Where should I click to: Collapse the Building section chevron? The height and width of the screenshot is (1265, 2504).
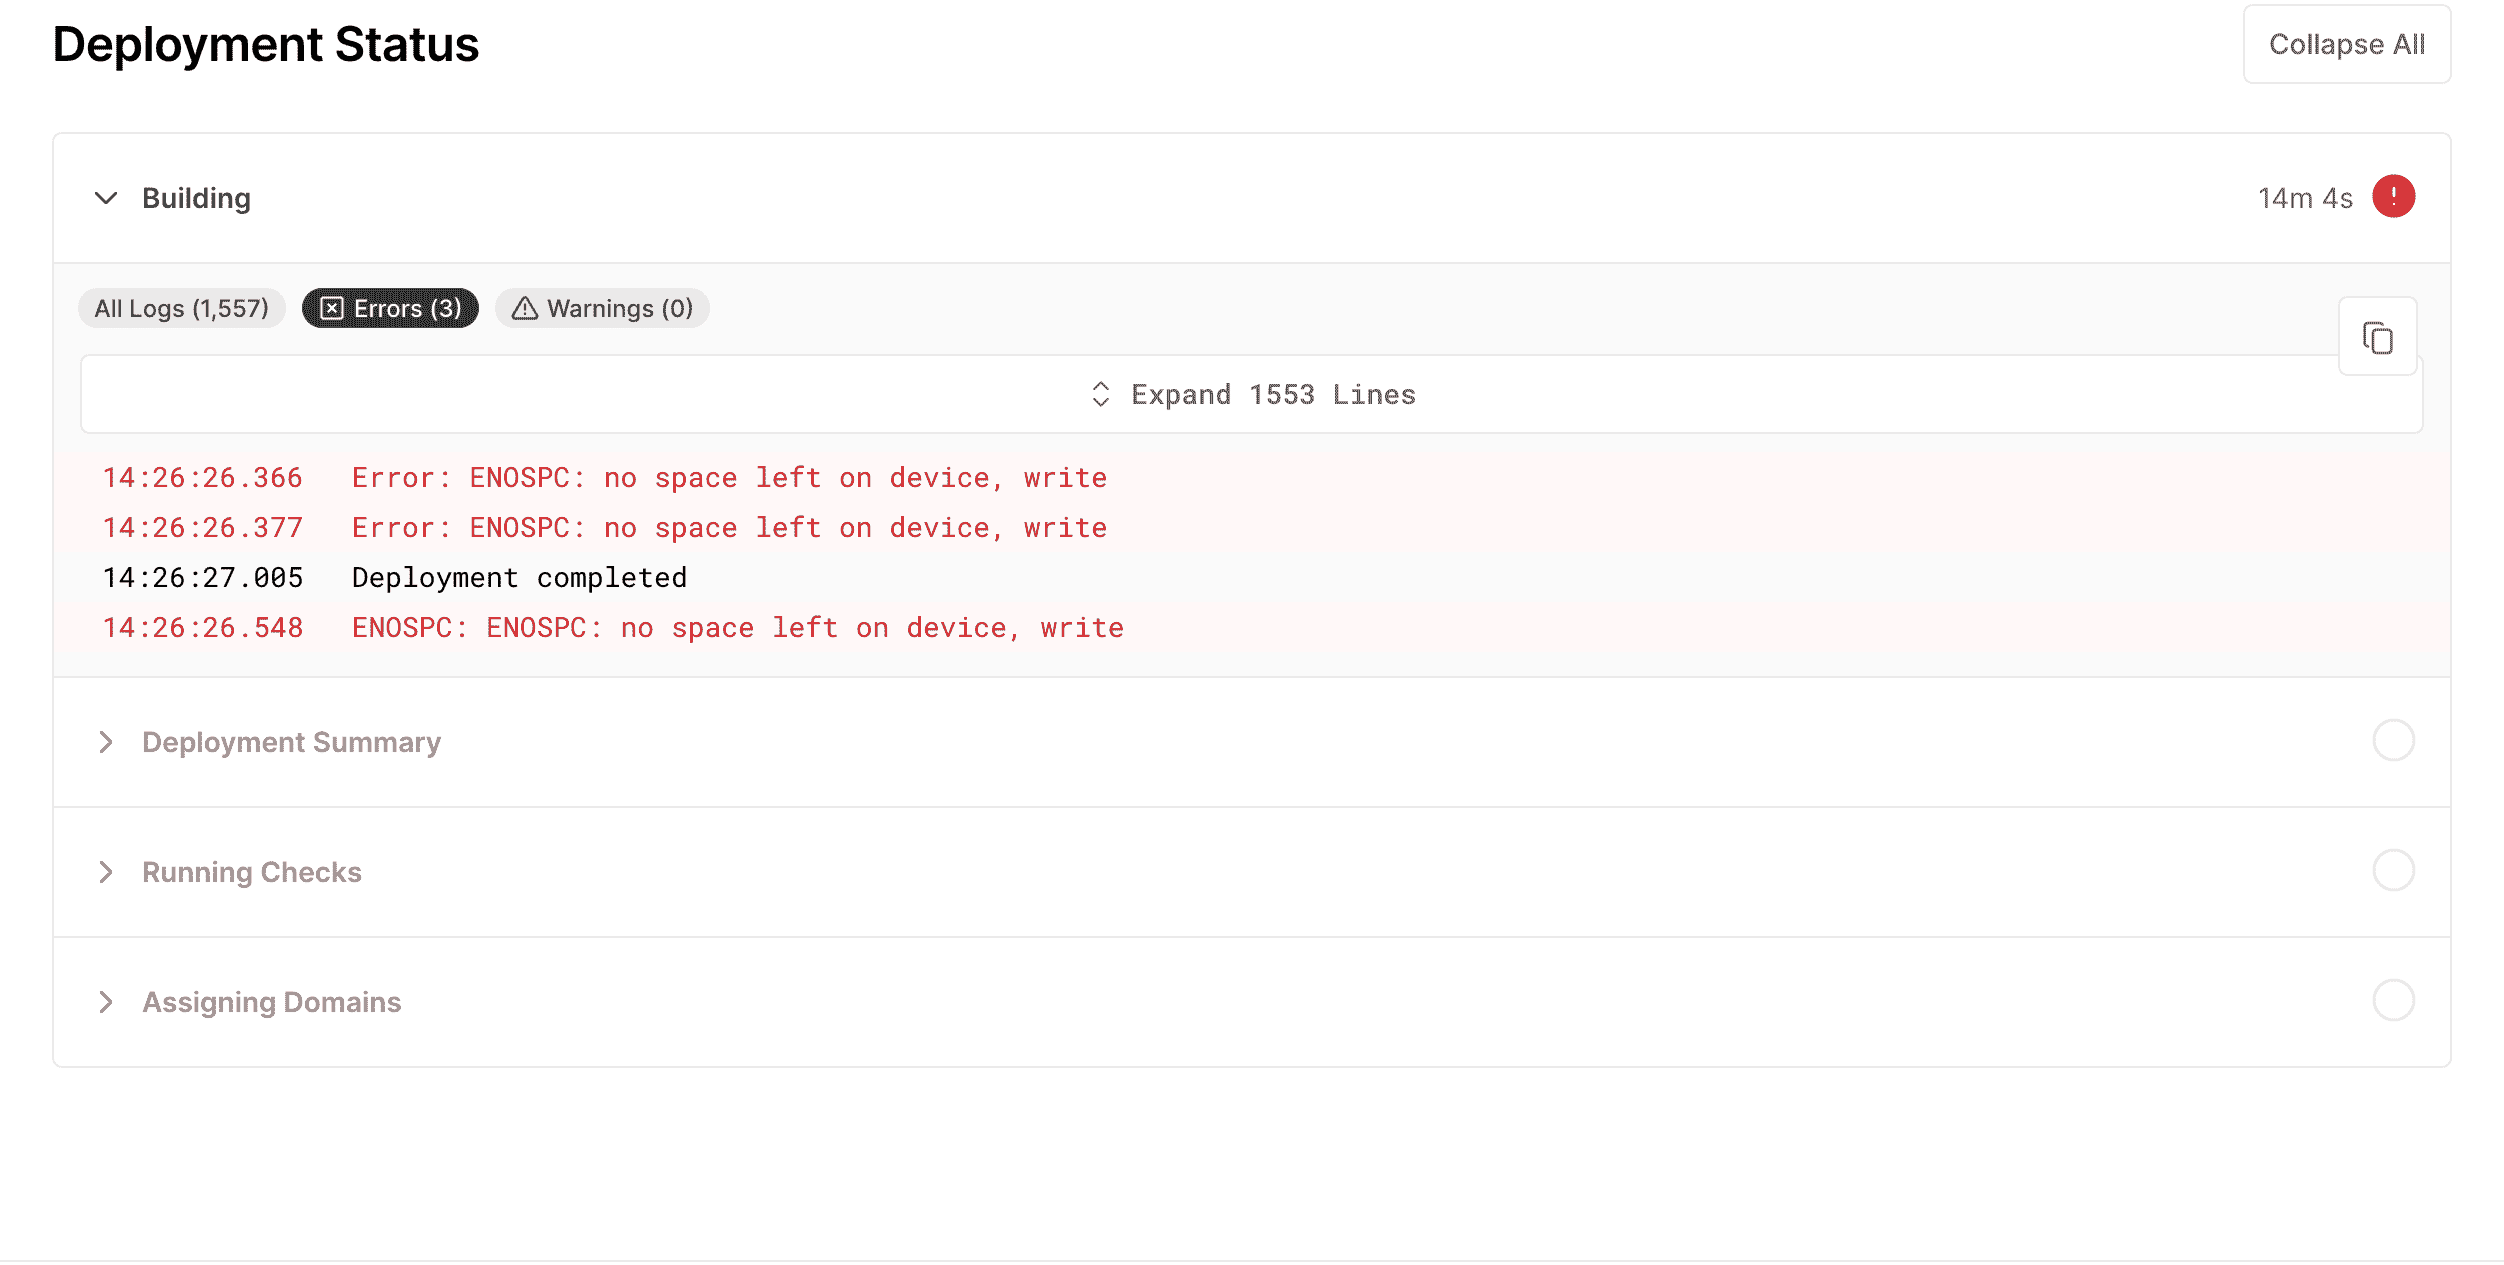tap(106, 198)
